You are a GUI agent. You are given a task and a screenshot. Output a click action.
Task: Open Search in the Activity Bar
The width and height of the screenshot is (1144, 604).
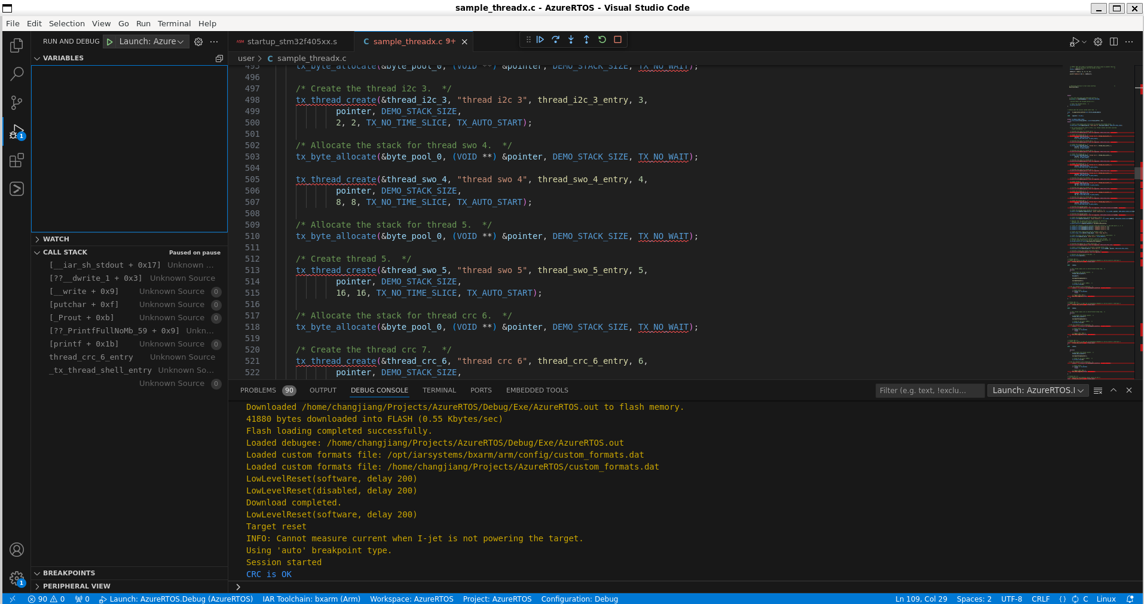pyautogui.click(x=16, y=74)
